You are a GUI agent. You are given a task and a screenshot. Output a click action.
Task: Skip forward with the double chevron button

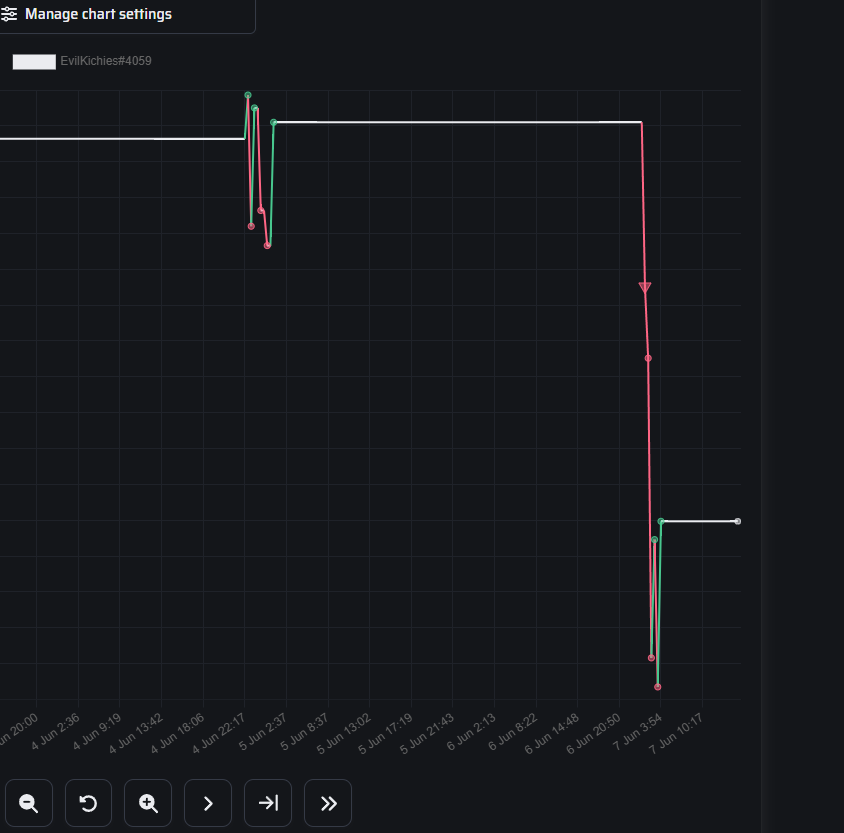pyautogui.click(x=328, y=803)
